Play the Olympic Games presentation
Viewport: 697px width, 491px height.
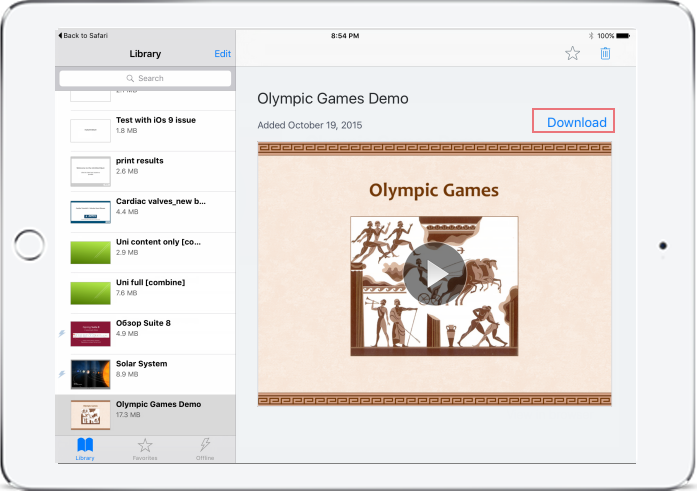(x=434, y=273)
